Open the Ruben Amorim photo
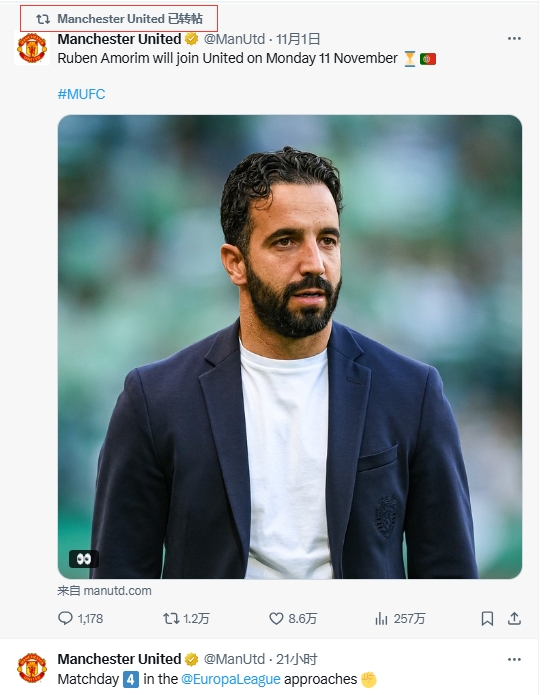 point(290,347)
